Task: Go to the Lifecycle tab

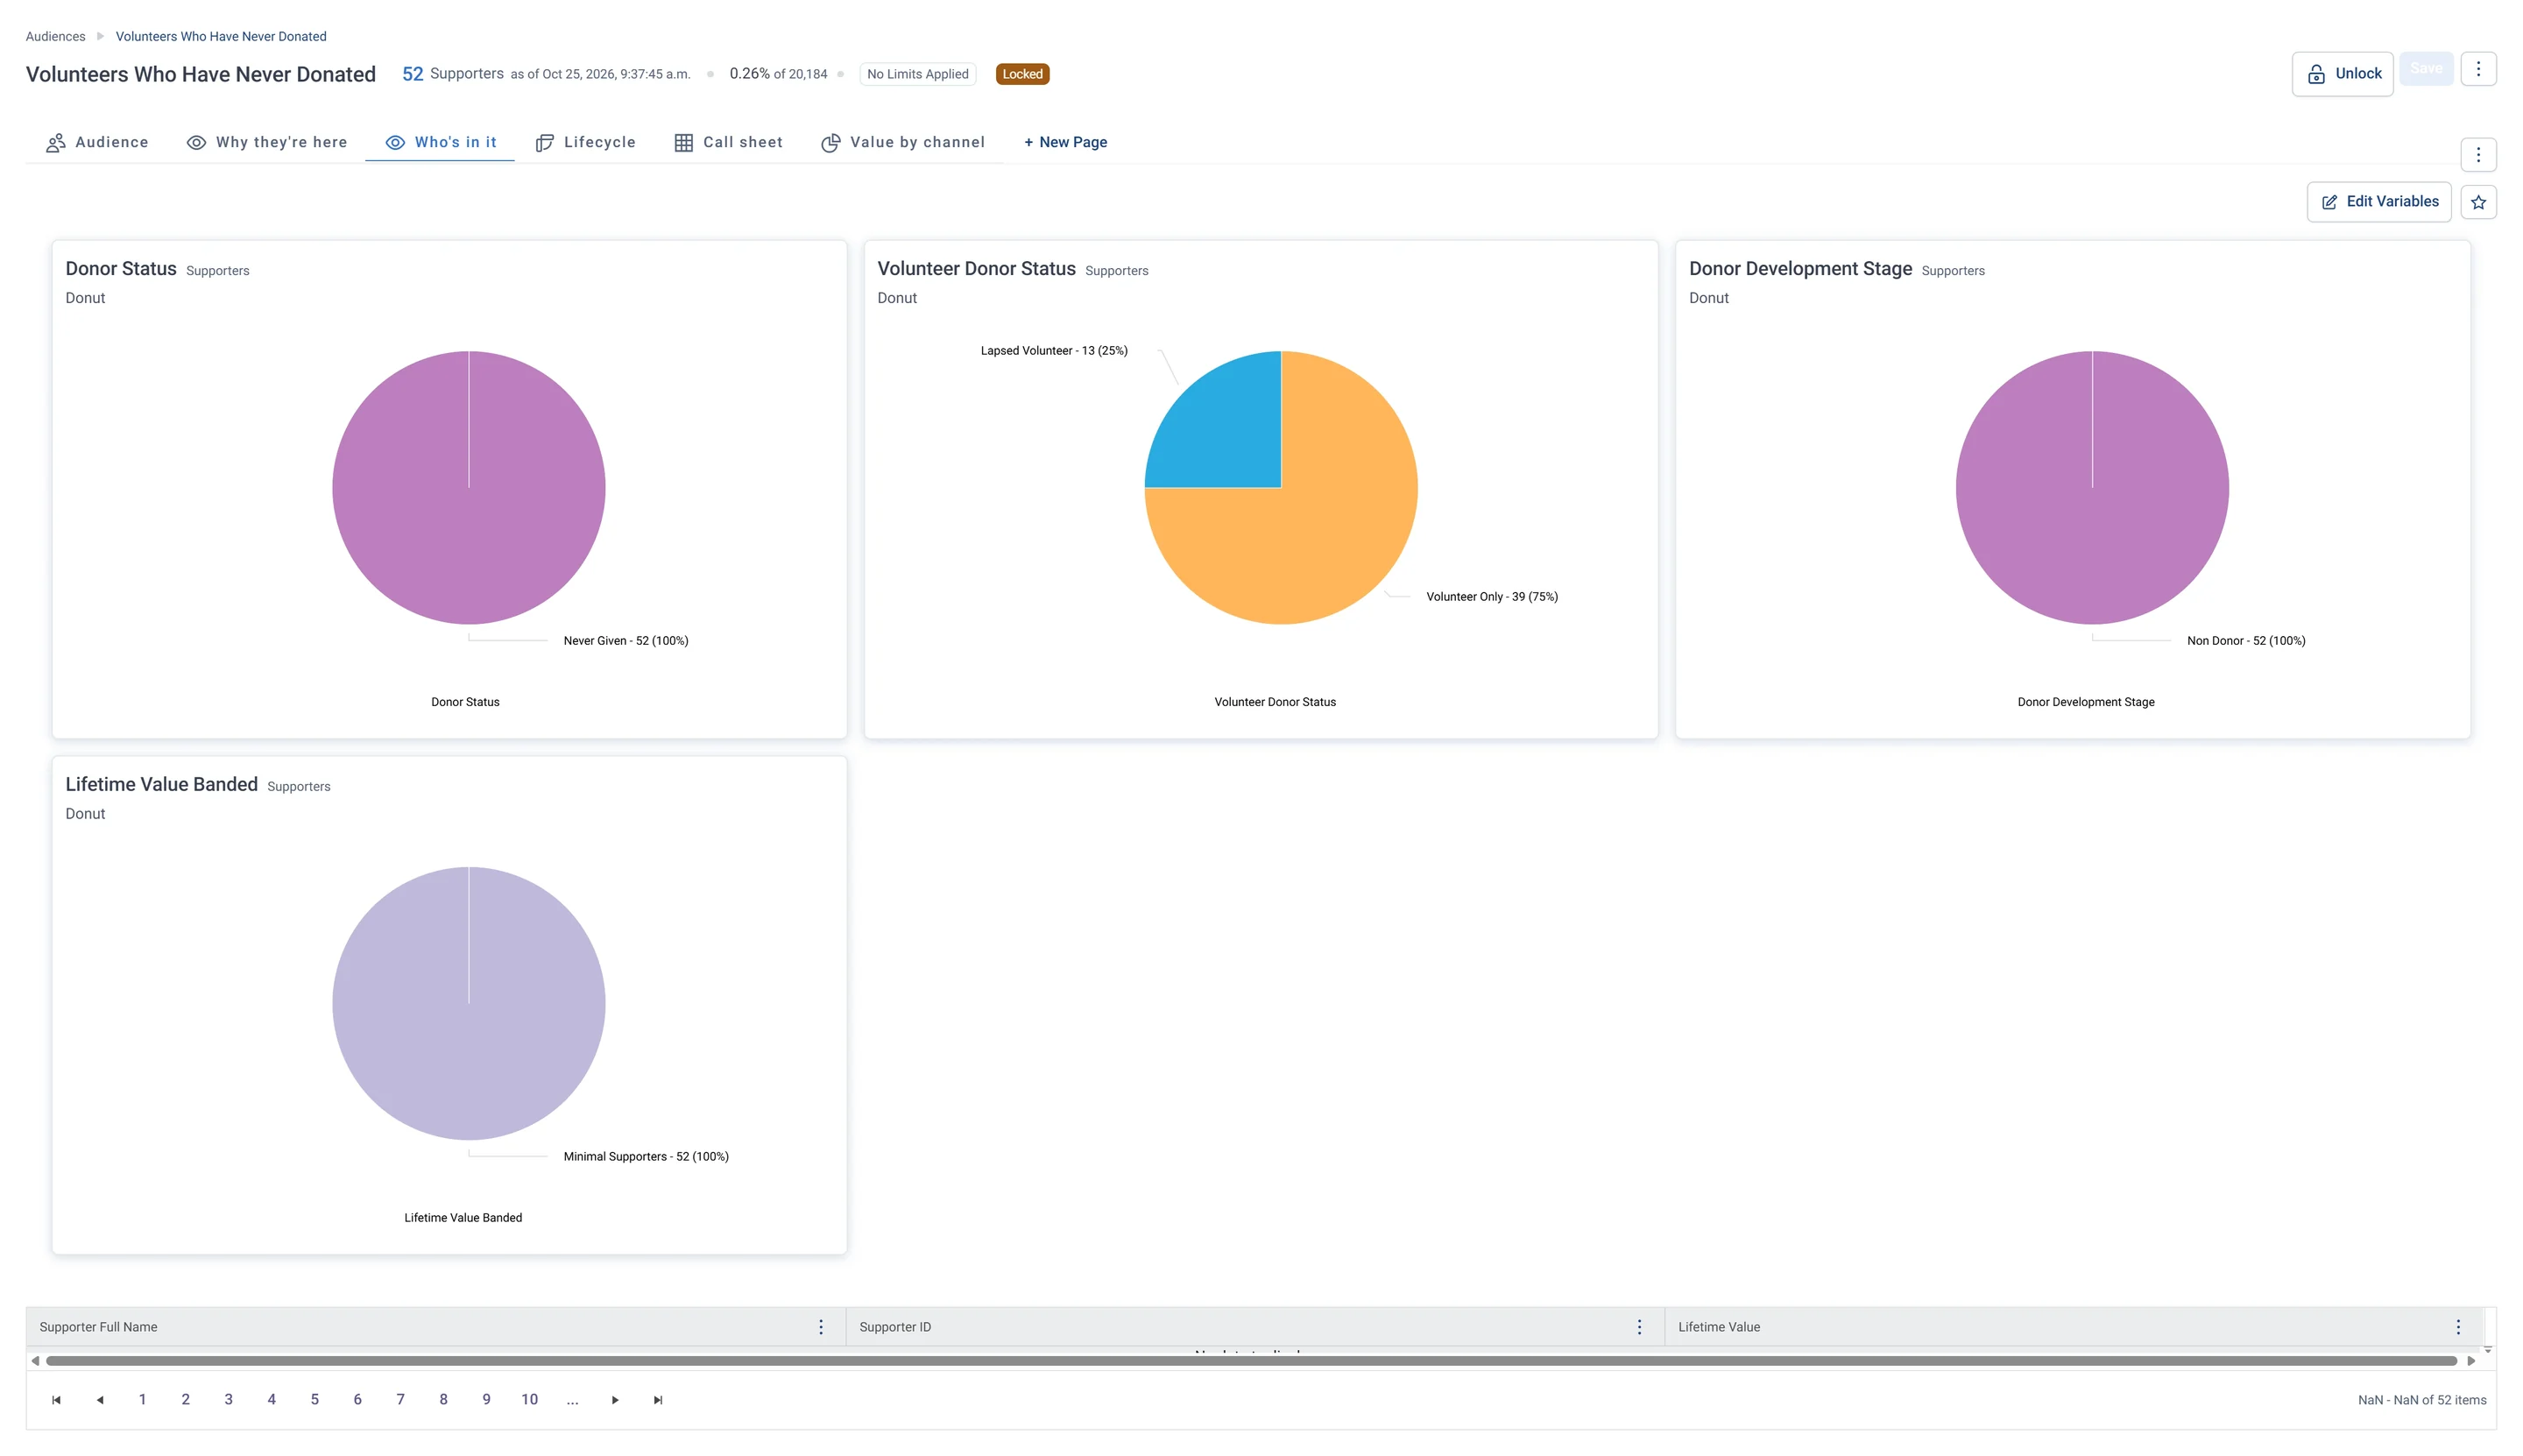Action: (586, 143)
